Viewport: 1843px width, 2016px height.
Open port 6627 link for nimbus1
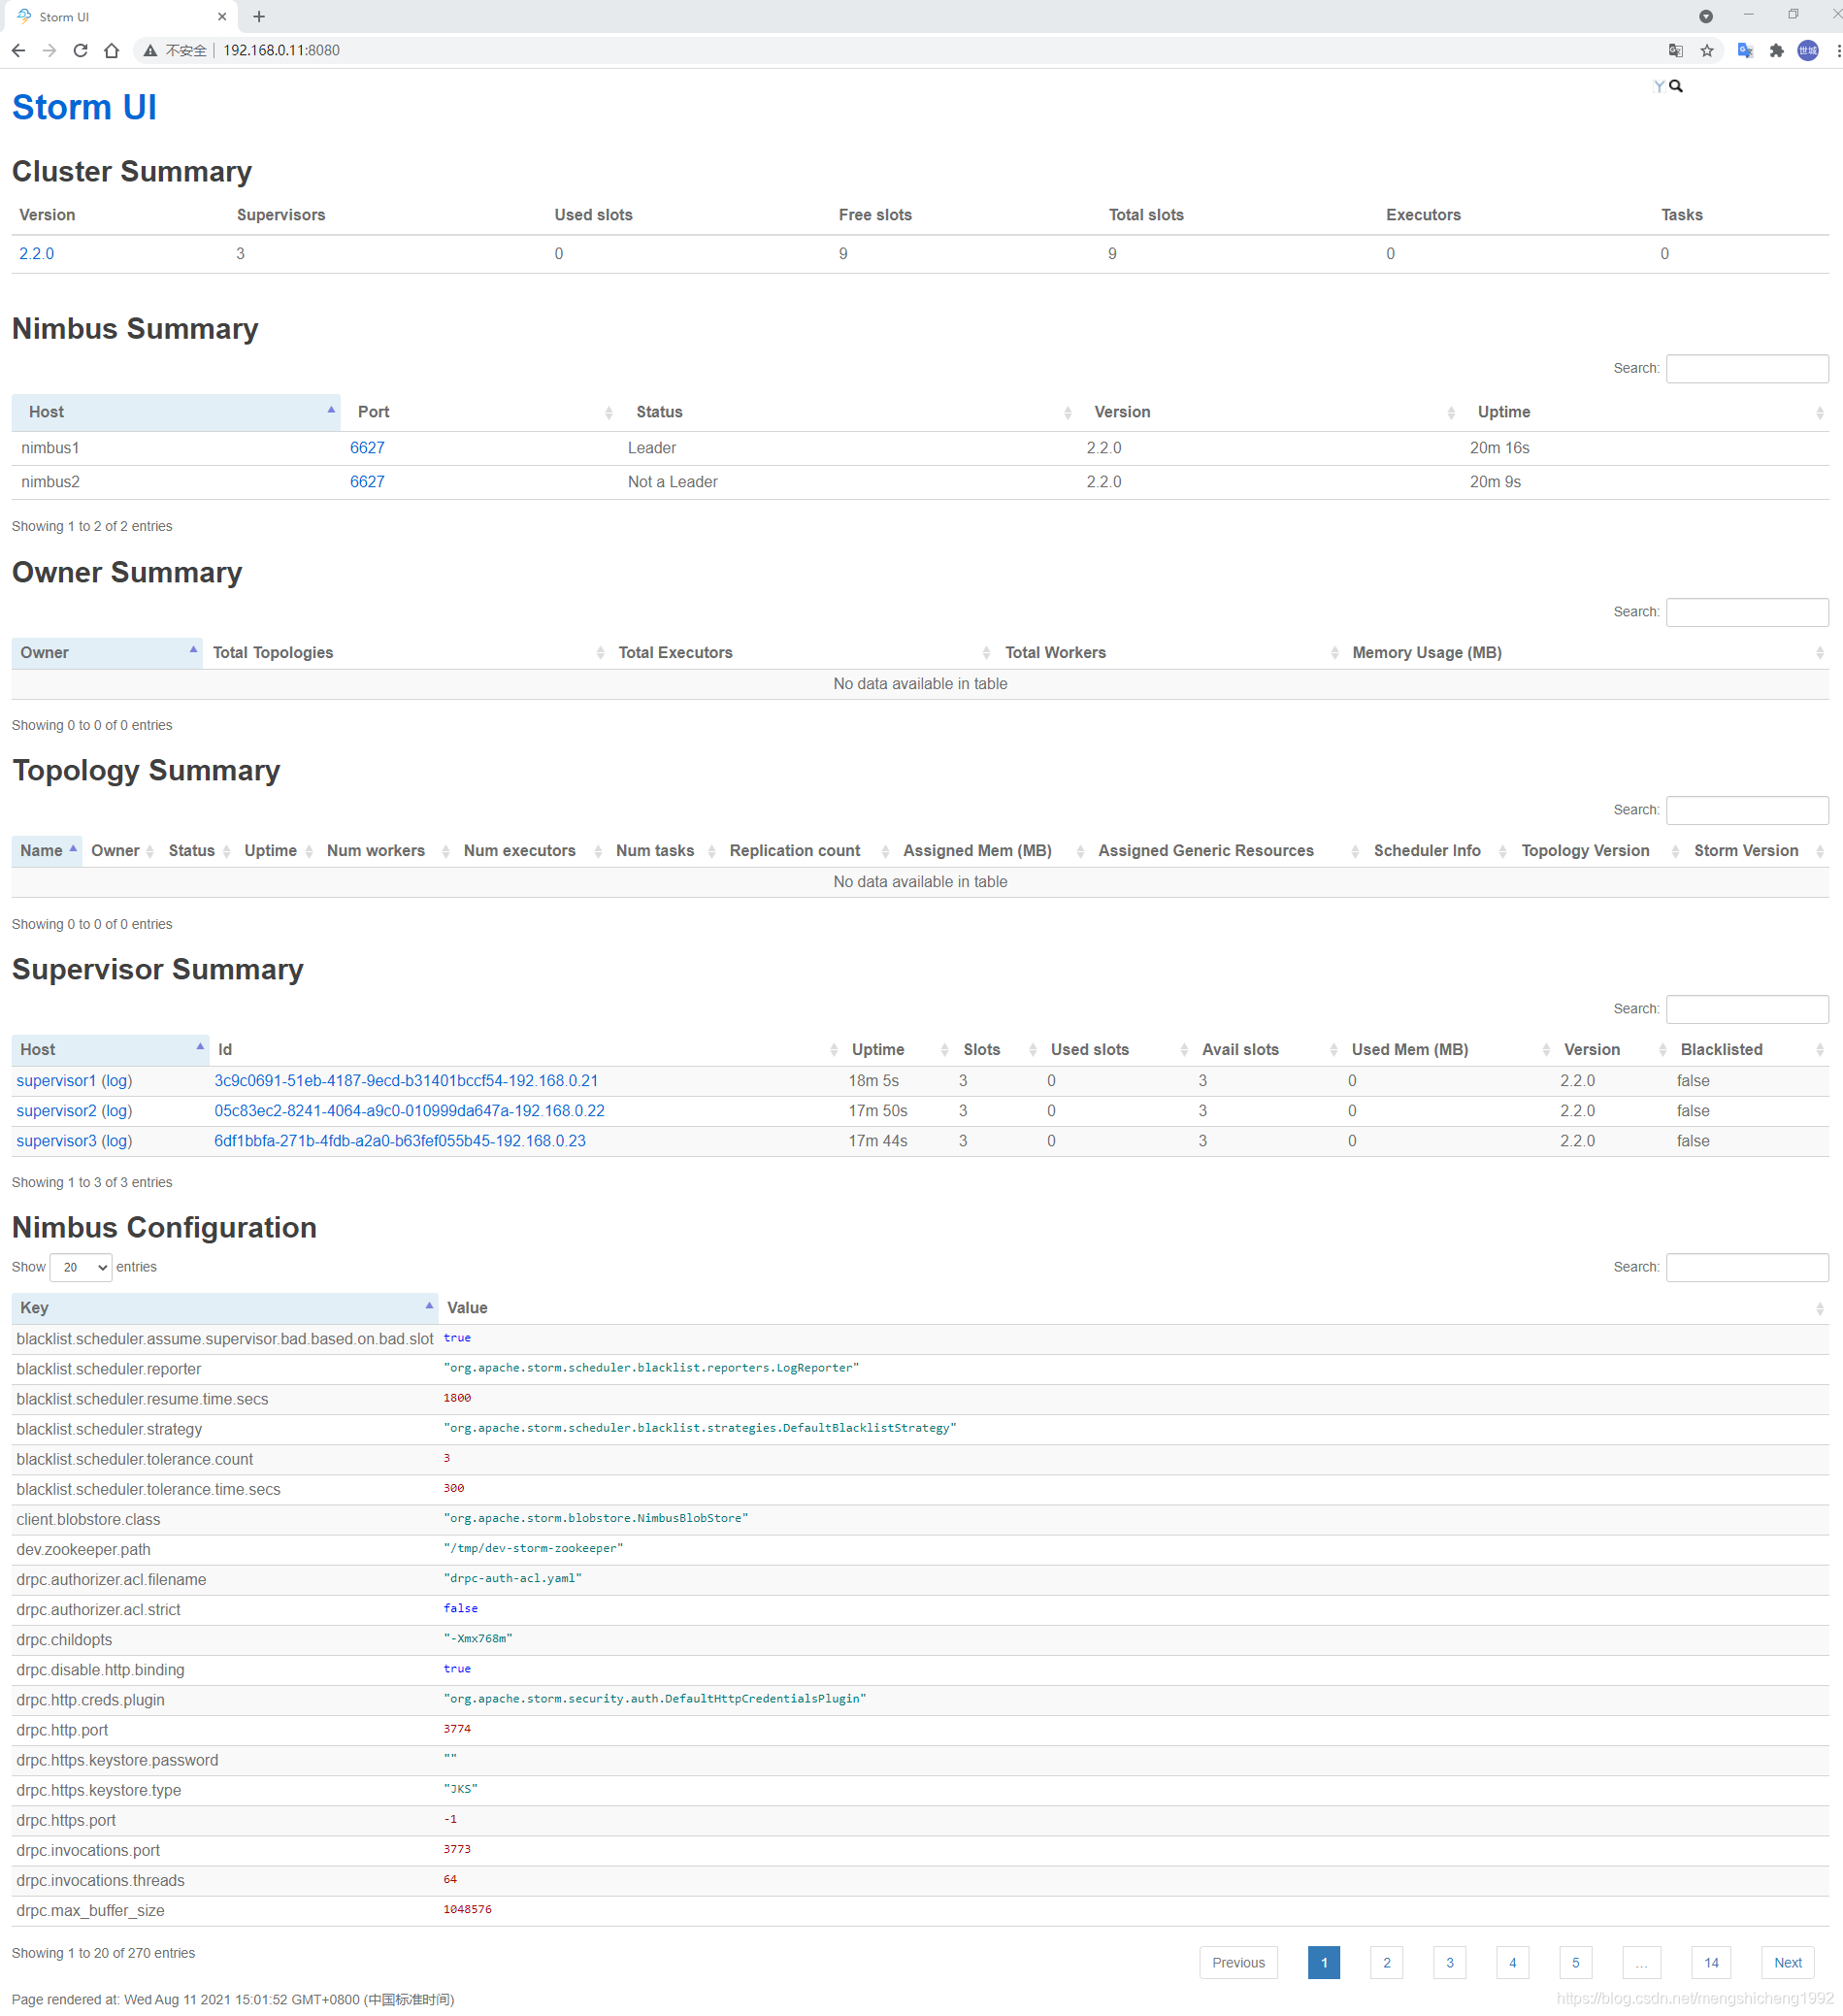(367, 448)
